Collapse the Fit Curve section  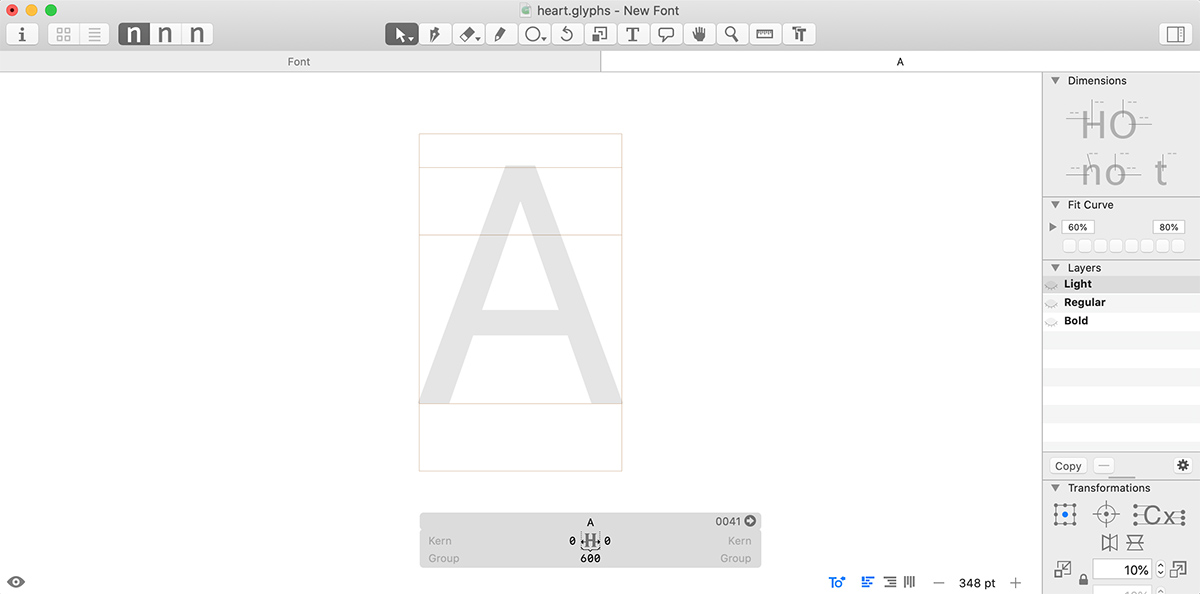point(1055,205)
